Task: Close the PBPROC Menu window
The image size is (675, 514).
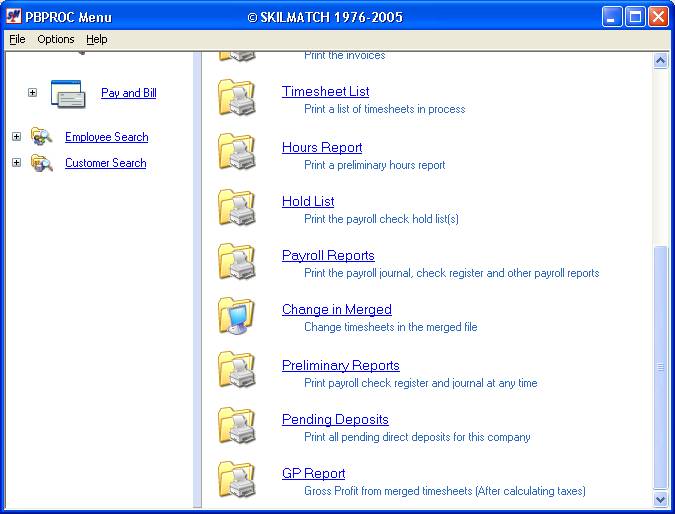Action: pos(658,17)
